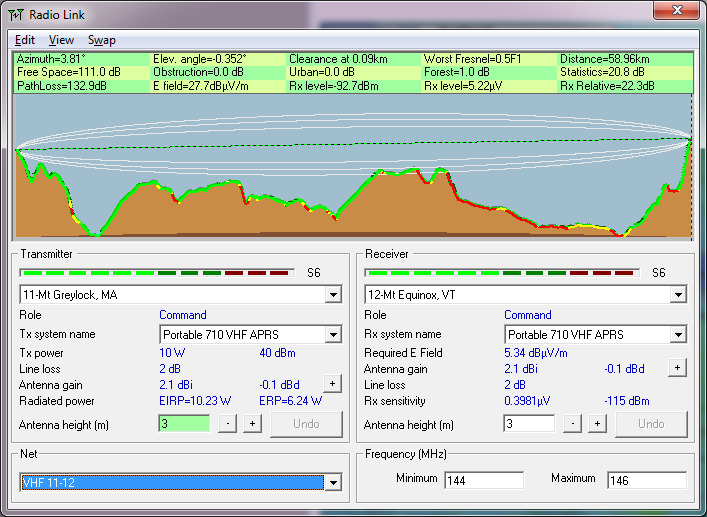This screenshot has height=517, width=707.
Task: Click the transmitter Role Command value
Action: click(x=183, y=315)
